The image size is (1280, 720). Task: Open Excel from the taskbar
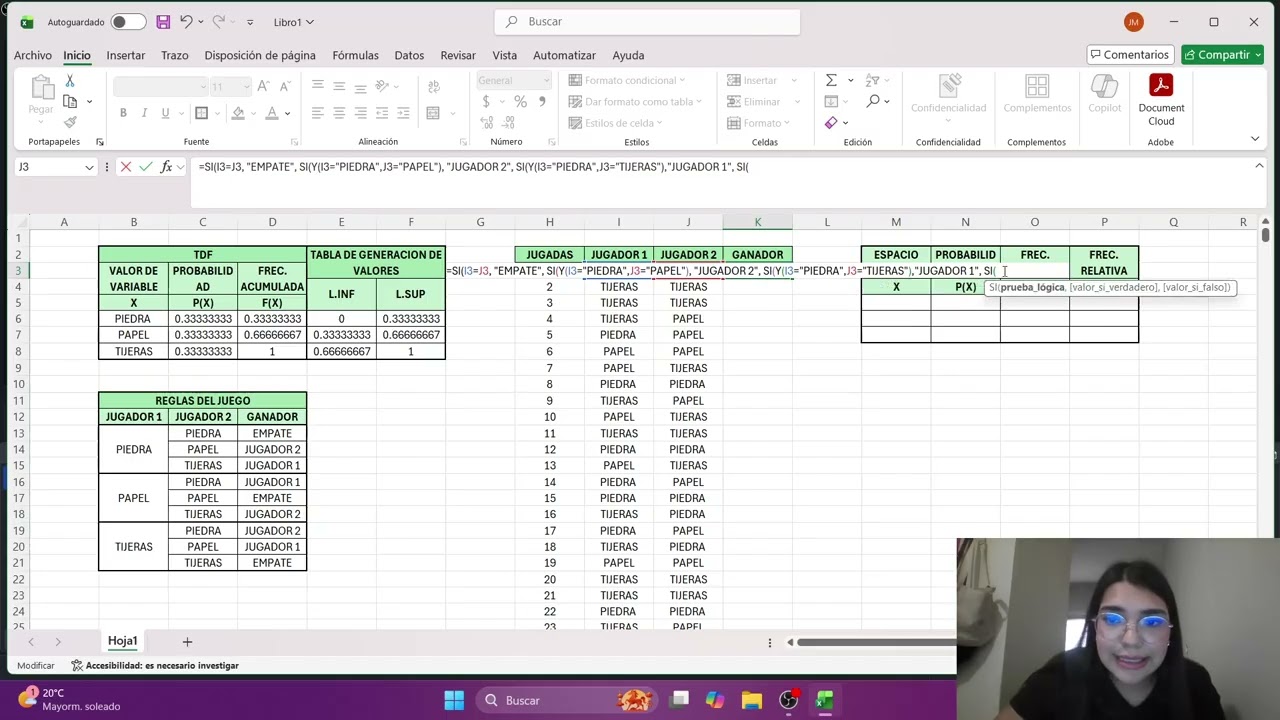click(825, 700)
